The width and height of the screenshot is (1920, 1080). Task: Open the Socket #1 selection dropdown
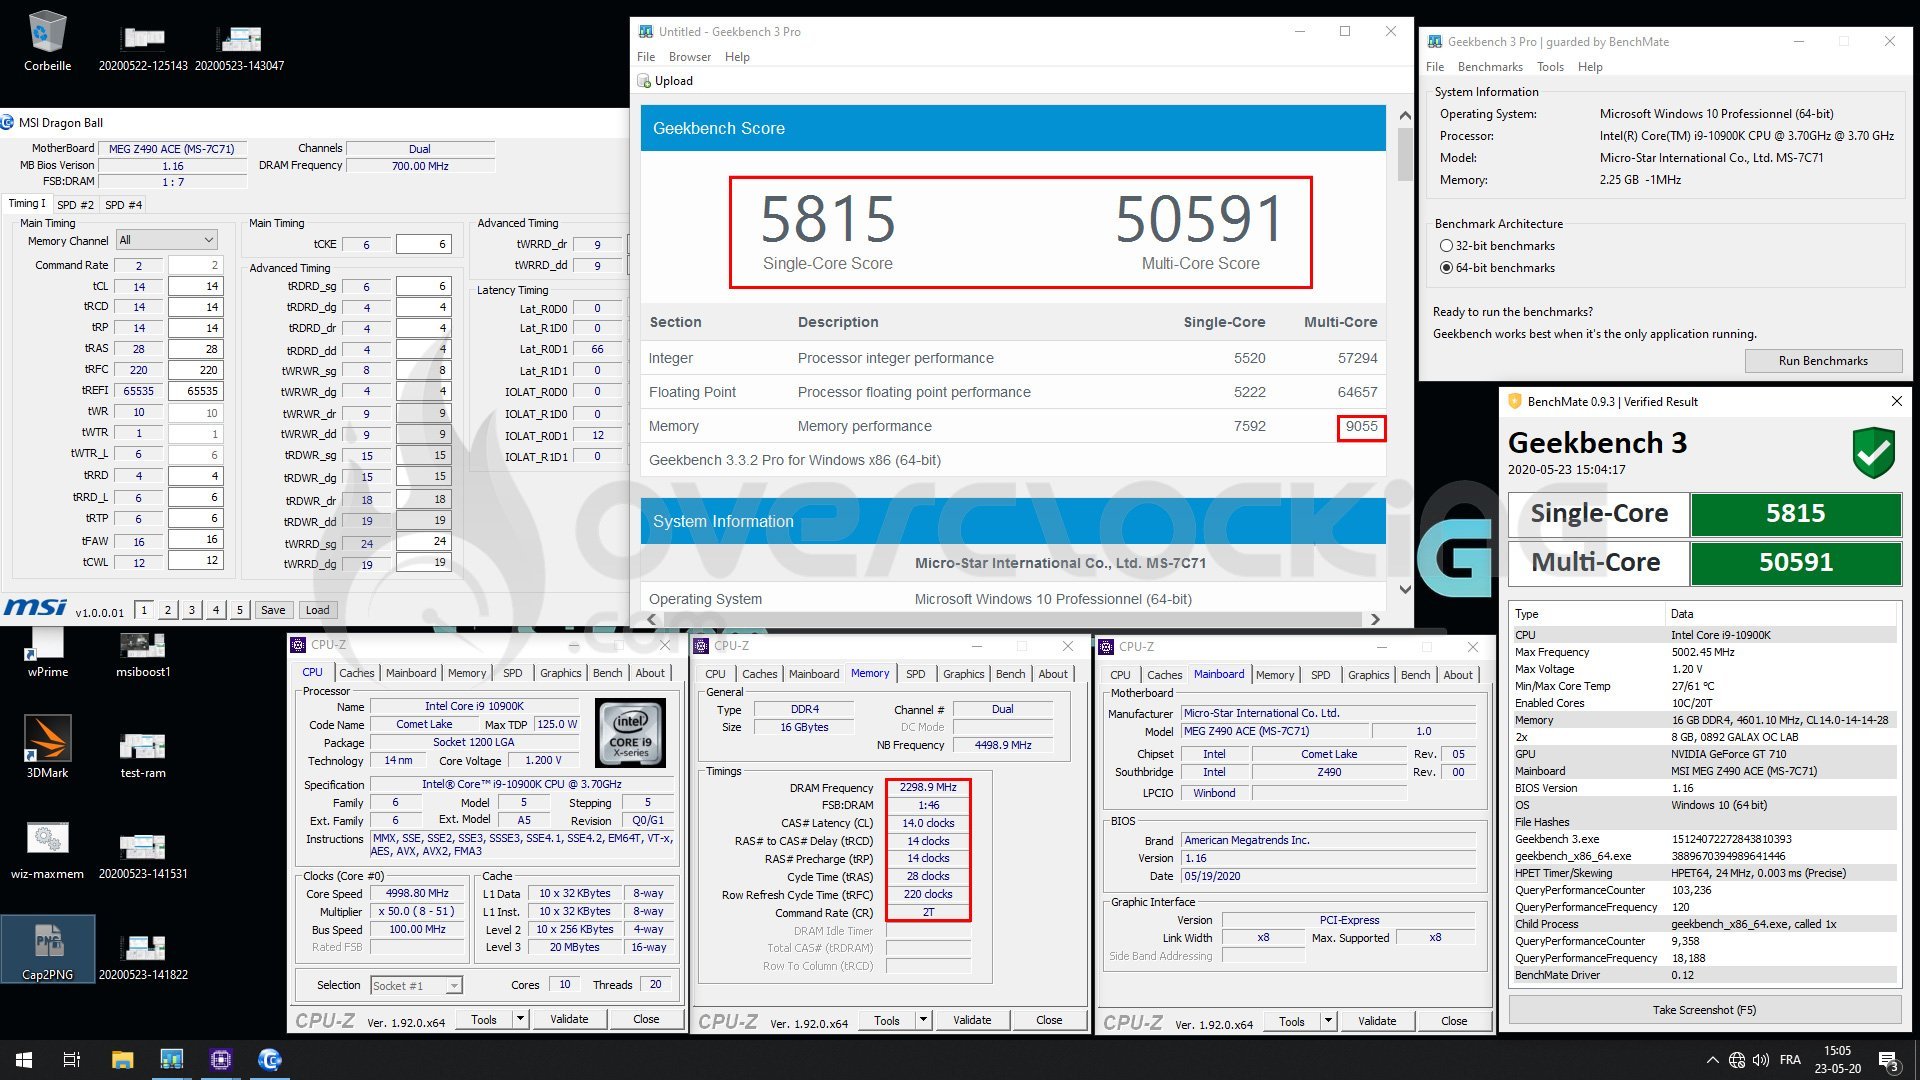click(x=416, y=985)
